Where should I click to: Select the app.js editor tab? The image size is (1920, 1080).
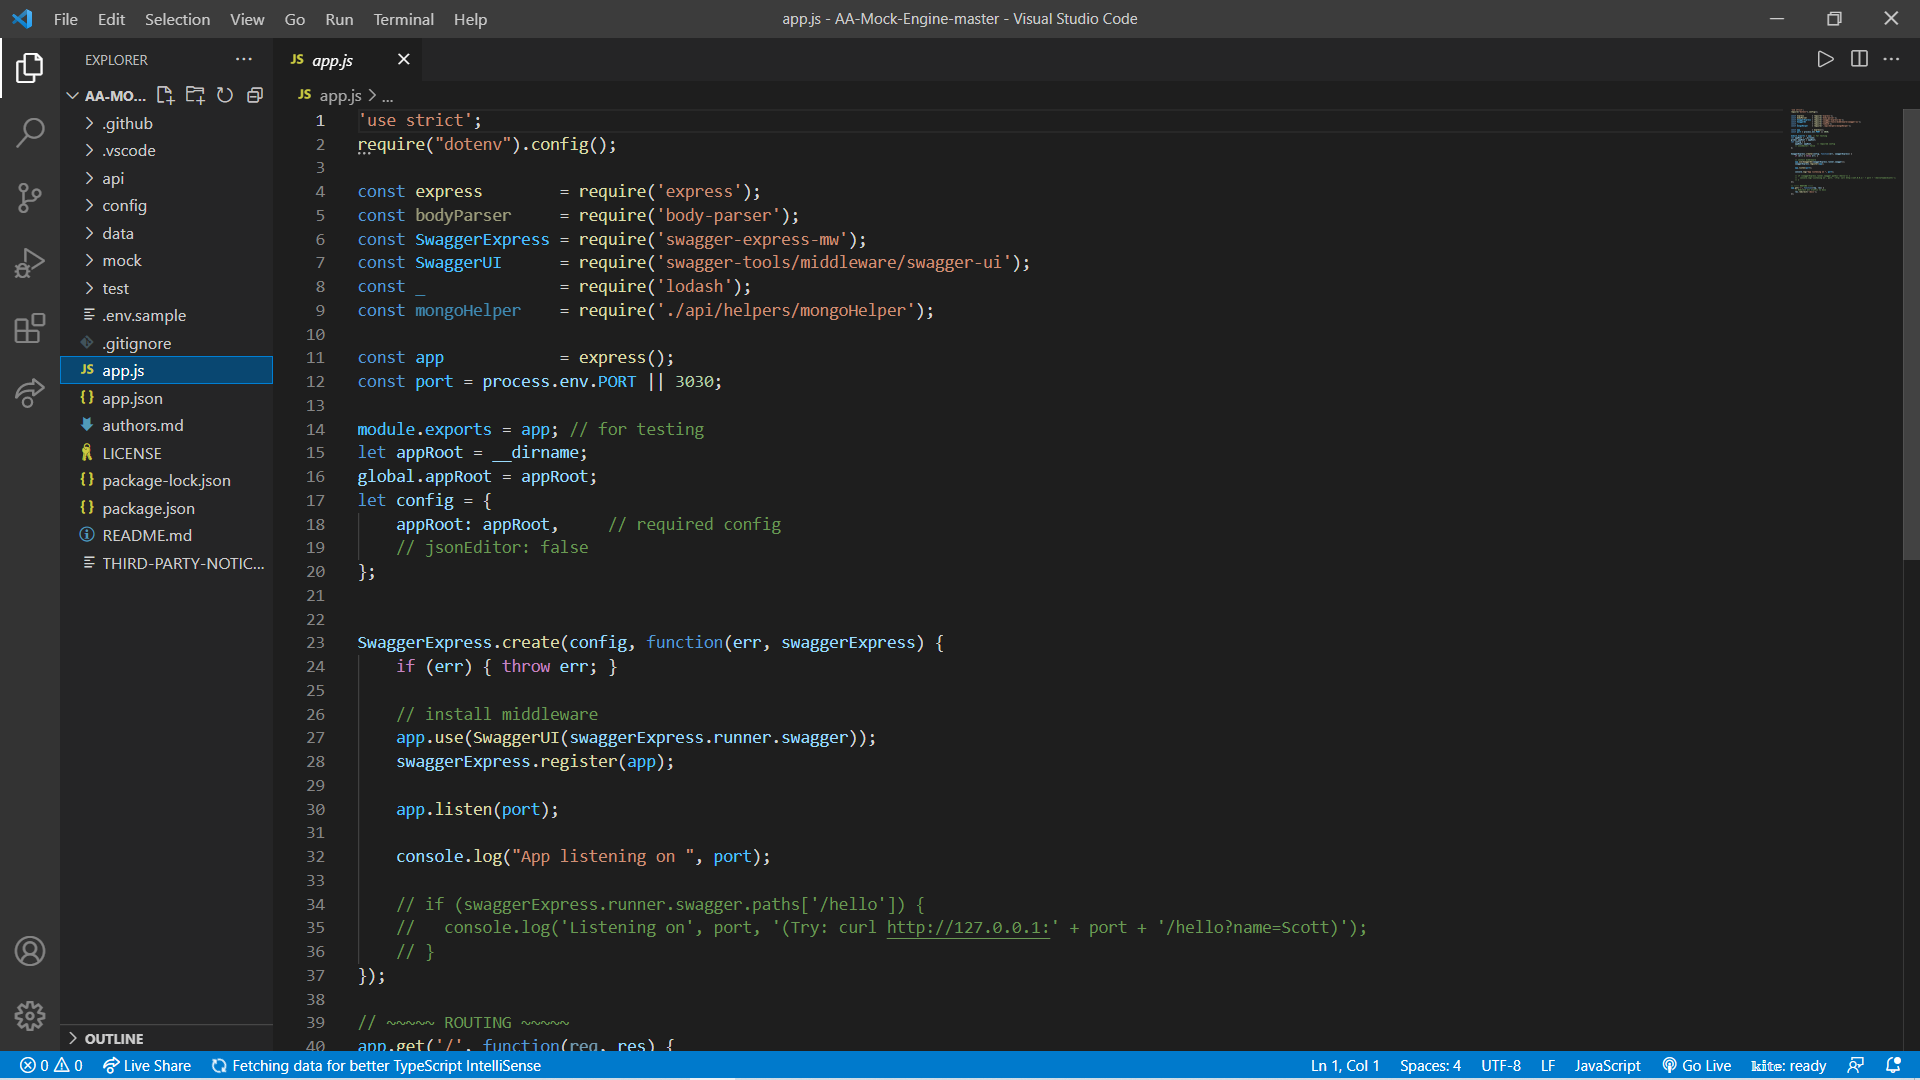click(332, 60)
